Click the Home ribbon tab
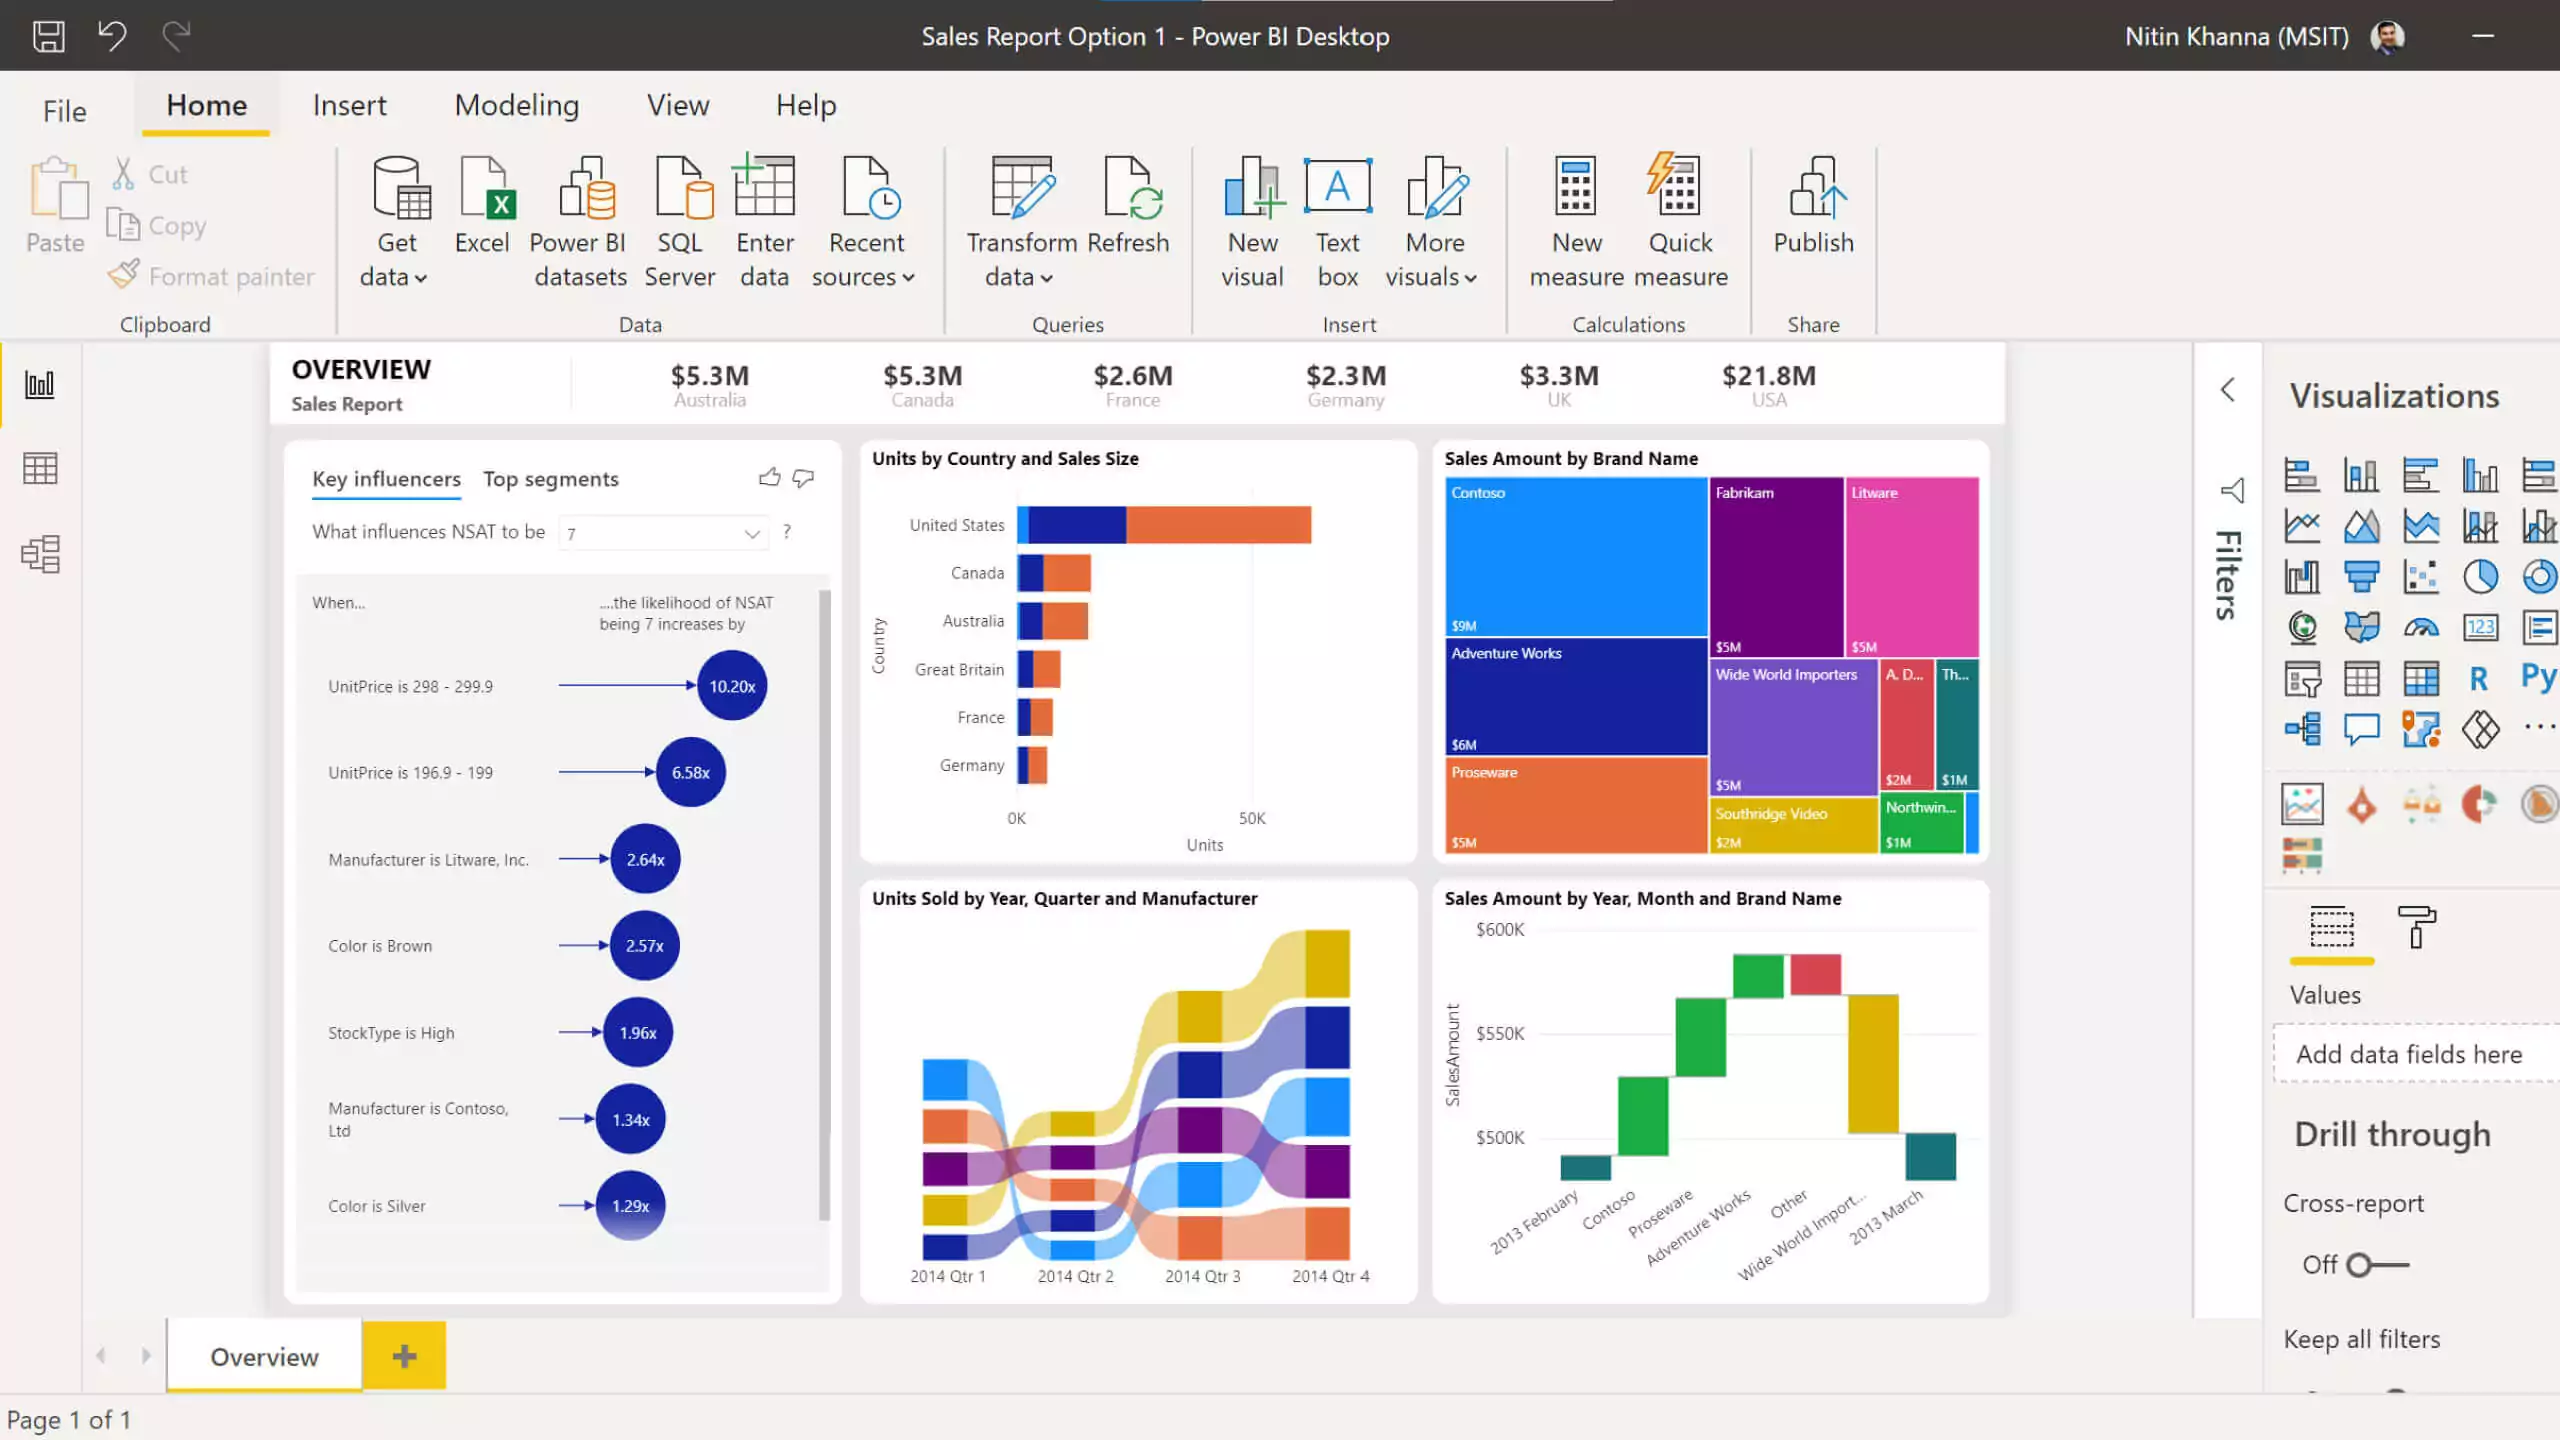The width and height of the screenshot is (2560, 1440). pos(206,104)
